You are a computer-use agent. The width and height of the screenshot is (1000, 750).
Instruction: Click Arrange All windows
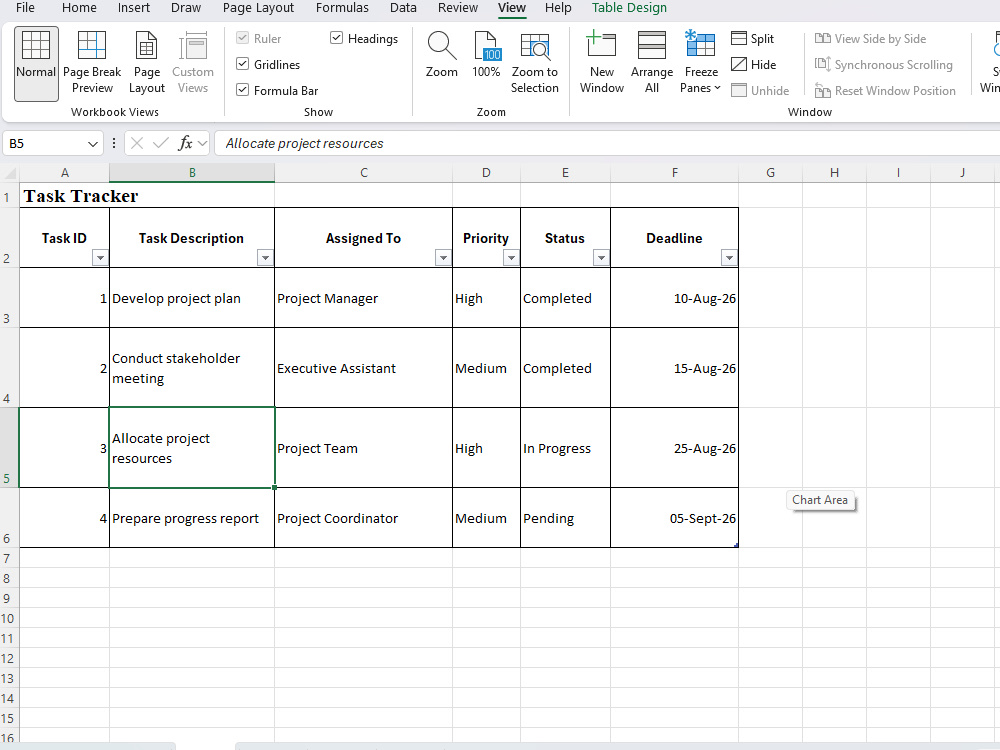click(x=652, y=64)
